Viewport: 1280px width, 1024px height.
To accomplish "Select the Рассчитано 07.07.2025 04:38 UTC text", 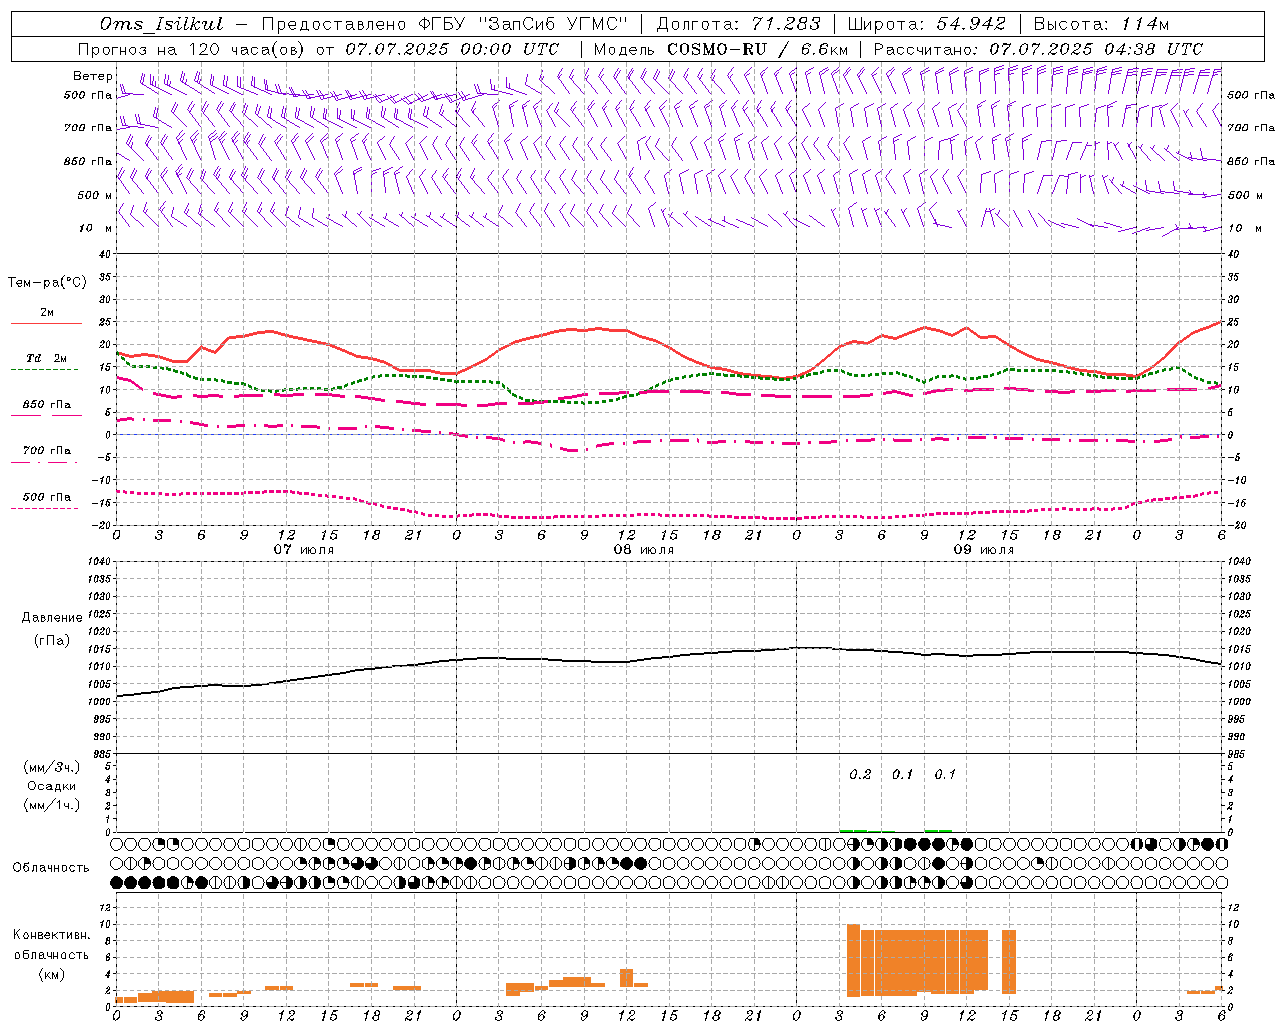I will click(x=1038, y=49).
